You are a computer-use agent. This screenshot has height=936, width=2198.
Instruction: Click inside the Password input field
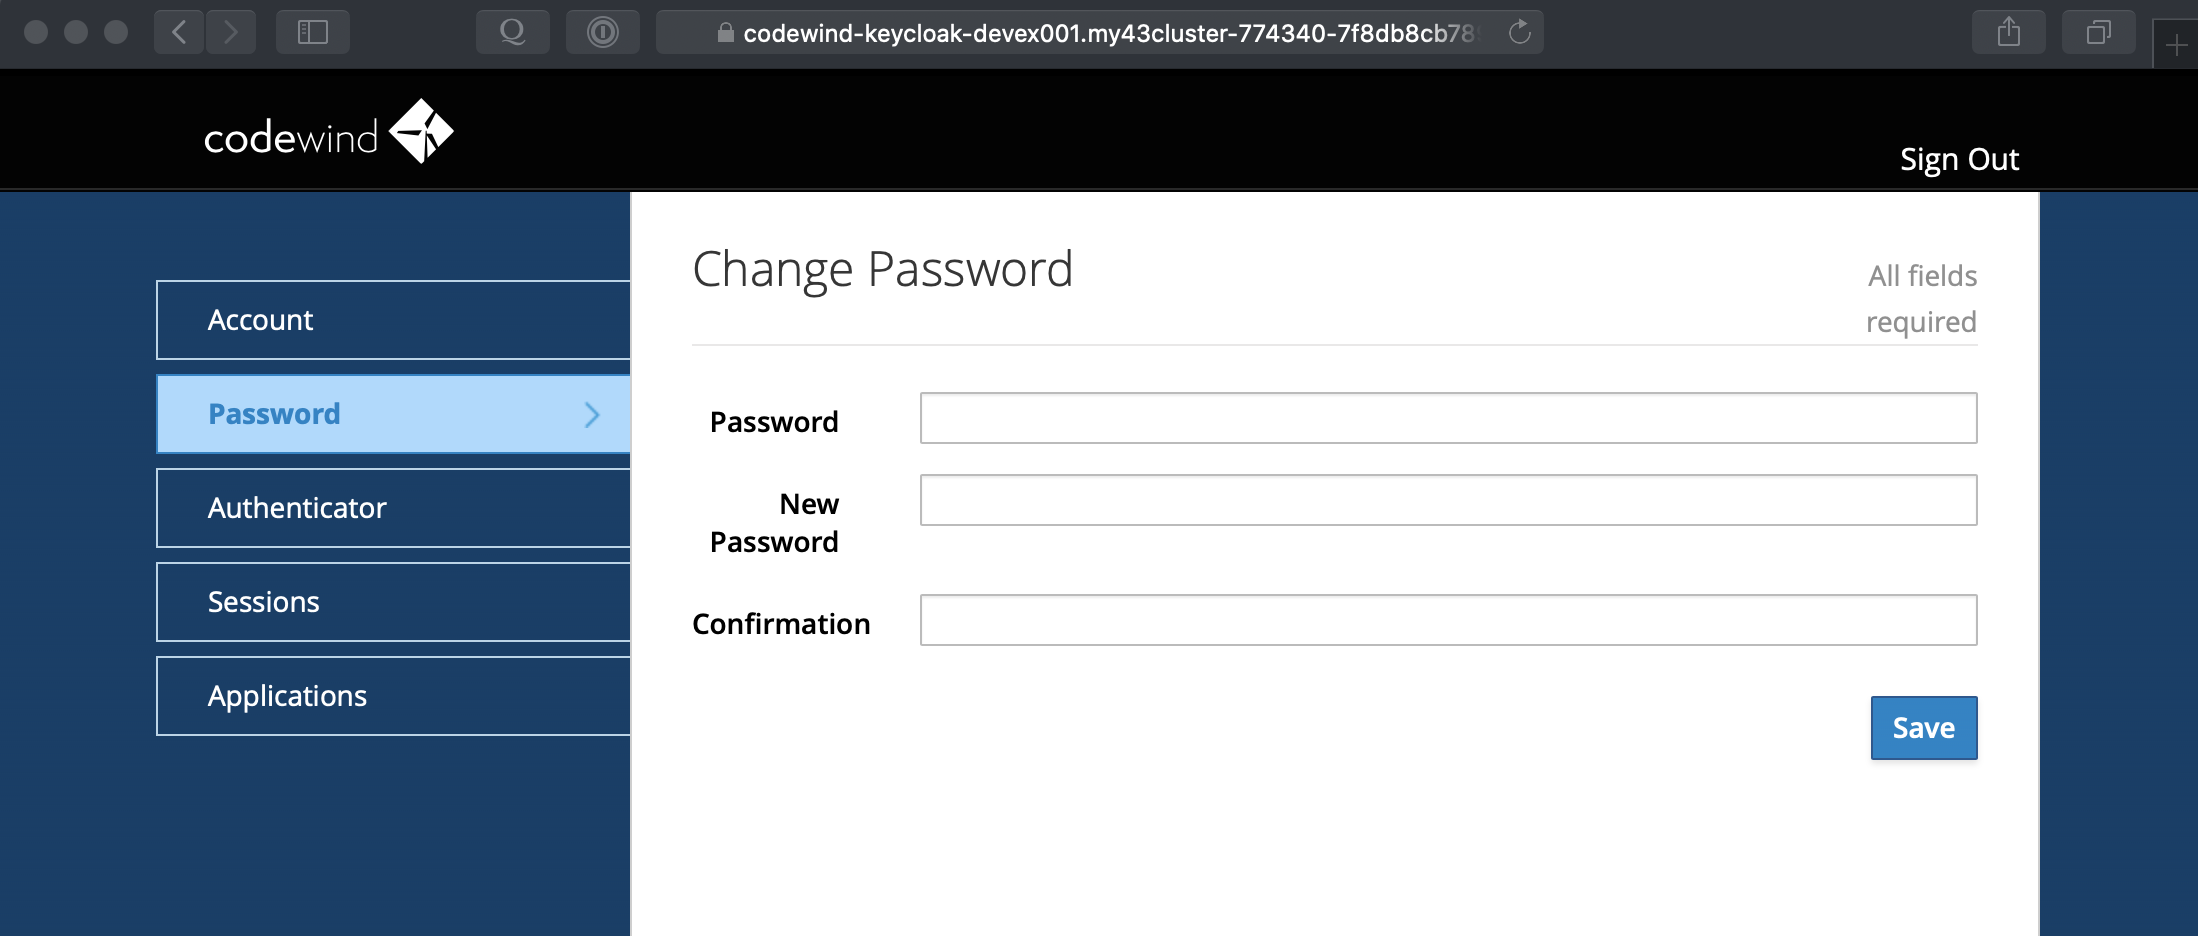1447,417
